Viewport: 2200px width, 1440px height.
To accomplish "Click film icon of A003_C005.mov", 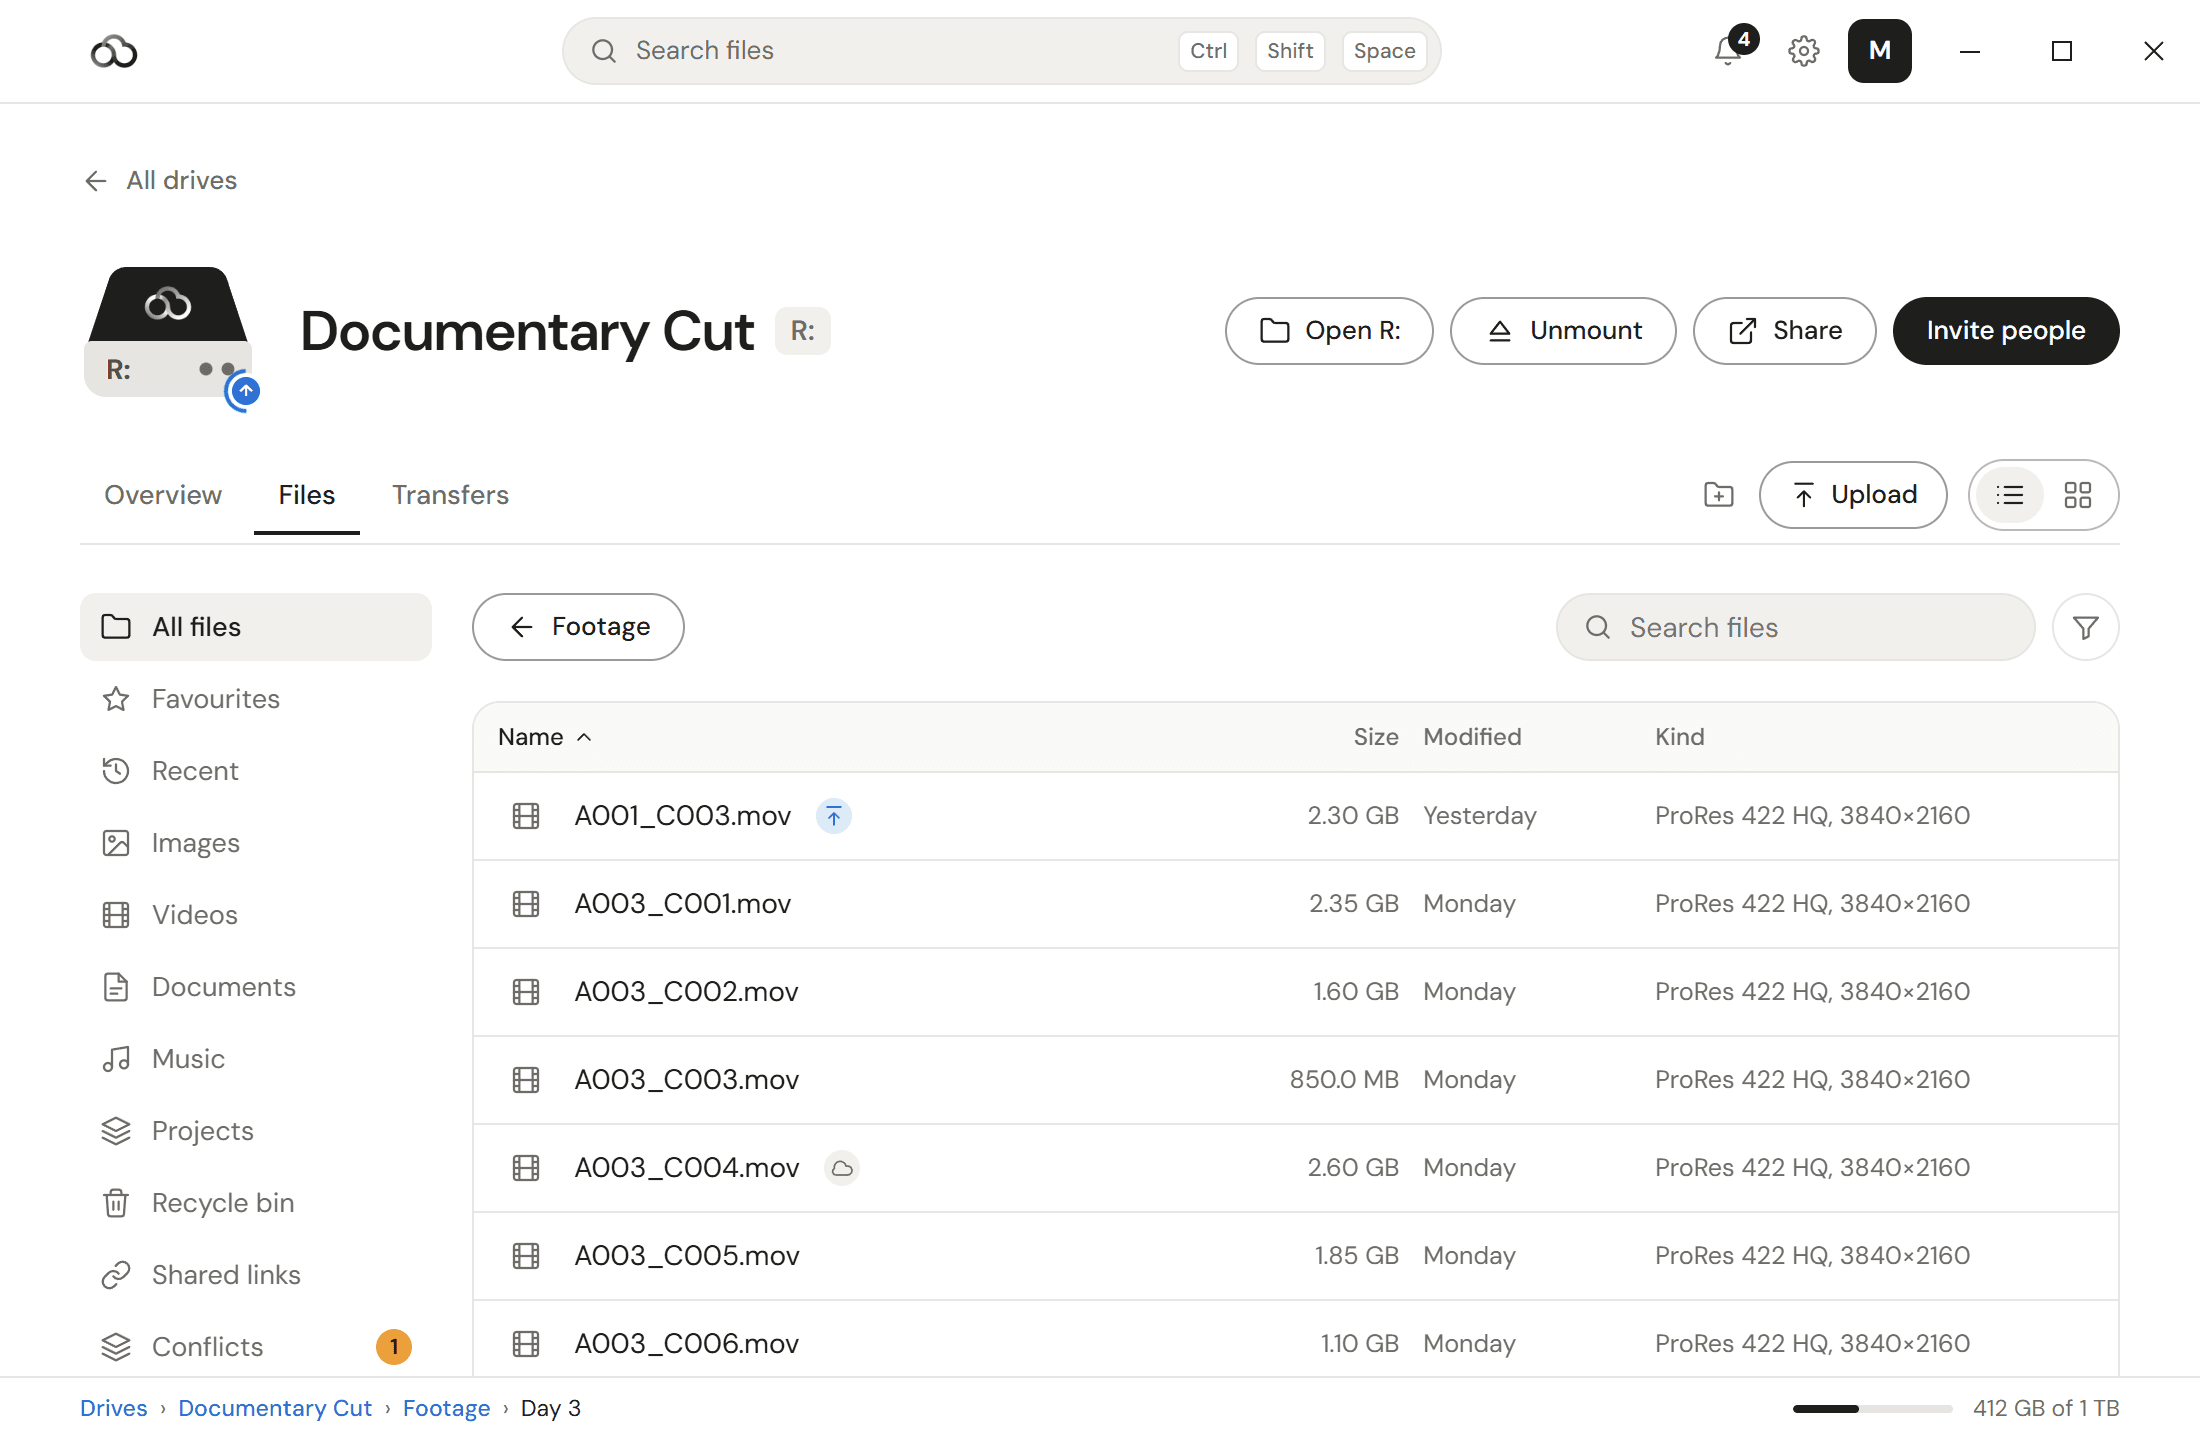I will coord(526,1256).
